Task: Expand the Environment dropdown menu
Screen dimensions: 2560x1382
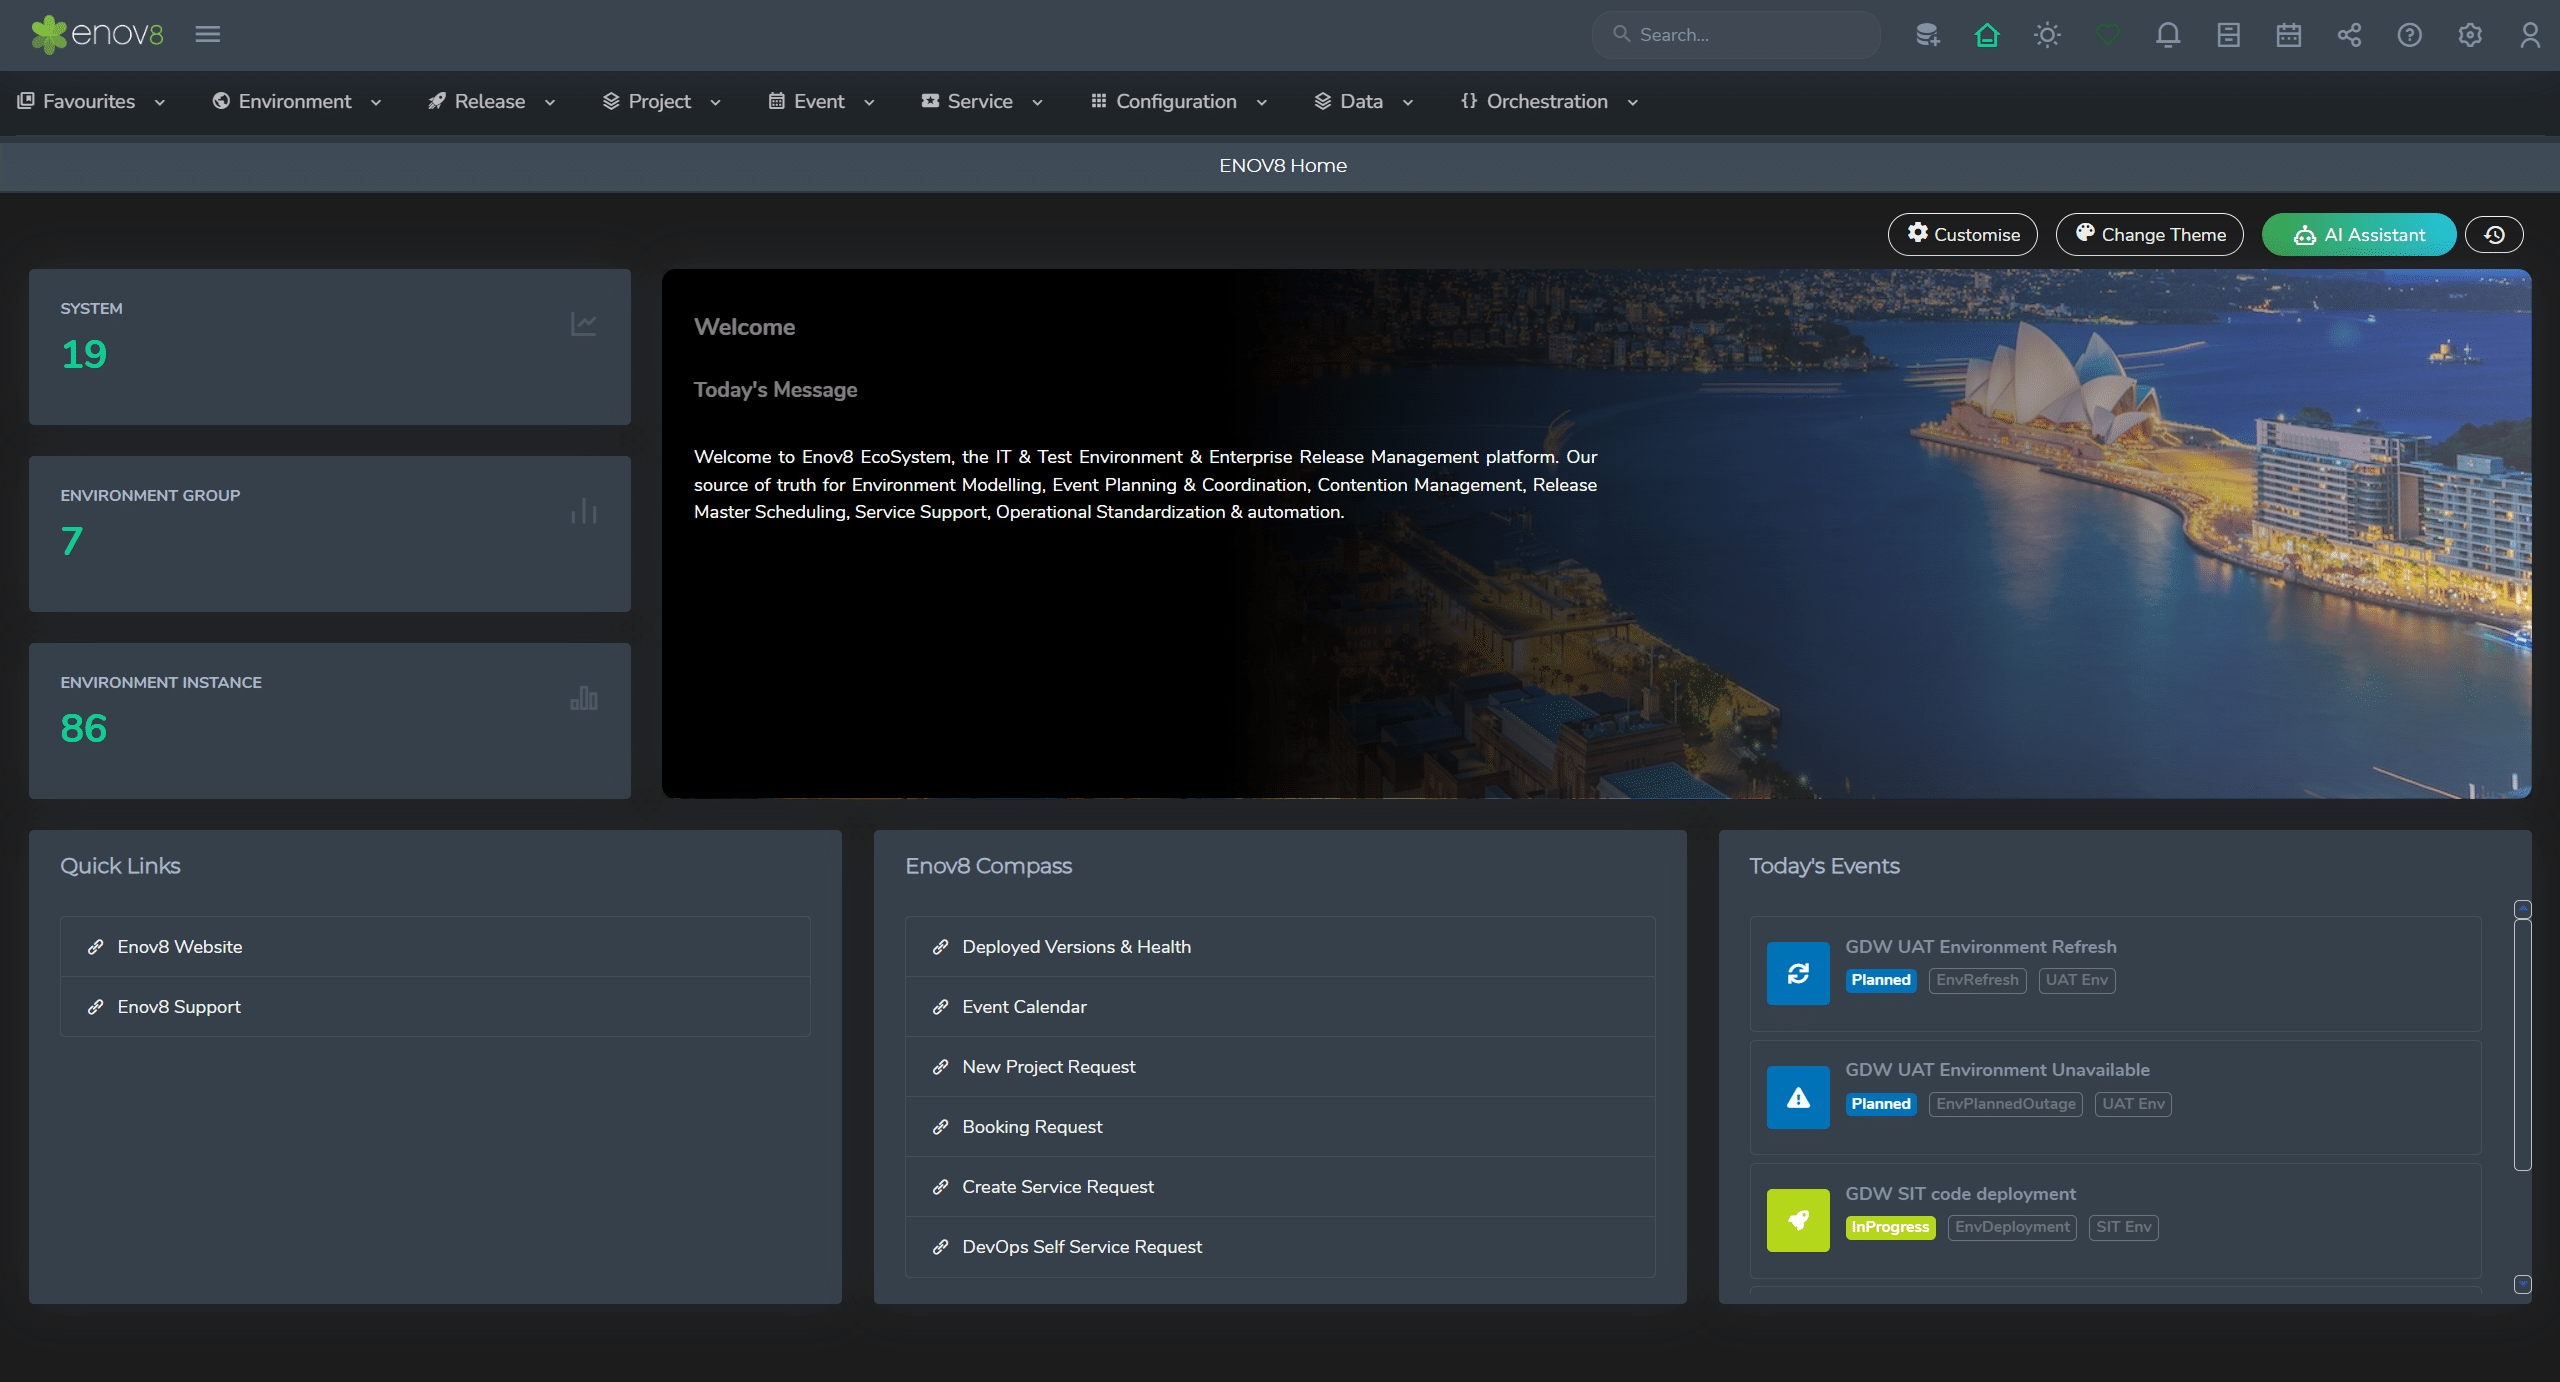Action: pos(296,102)
